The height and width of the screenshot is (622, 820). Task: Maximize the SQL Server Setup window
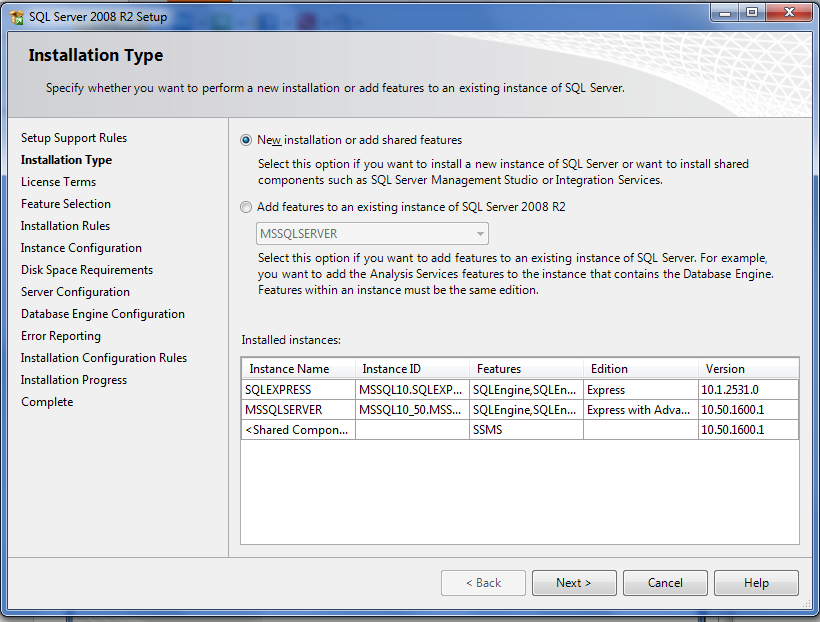(752, 13)
